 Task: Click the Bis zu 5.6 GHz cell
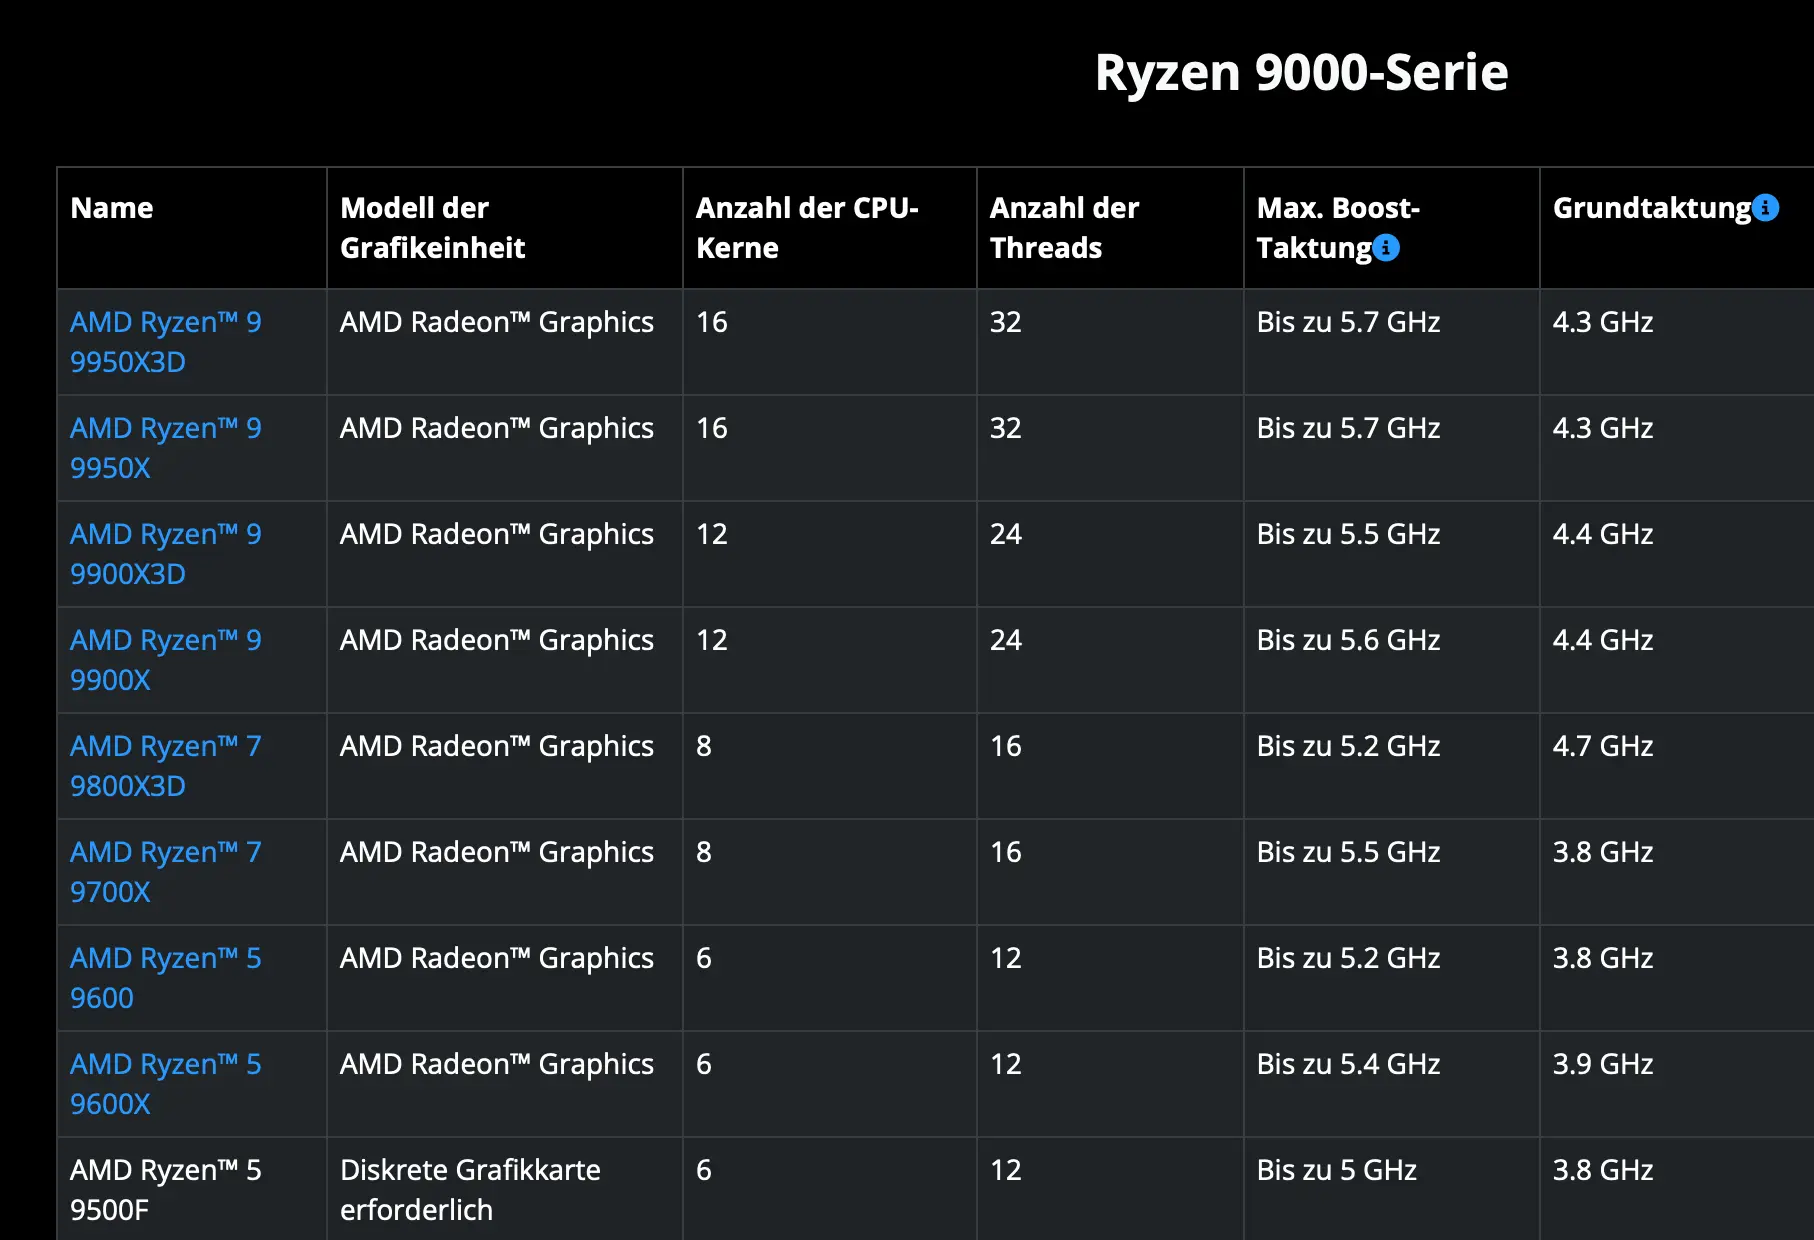coord(1348,640)
